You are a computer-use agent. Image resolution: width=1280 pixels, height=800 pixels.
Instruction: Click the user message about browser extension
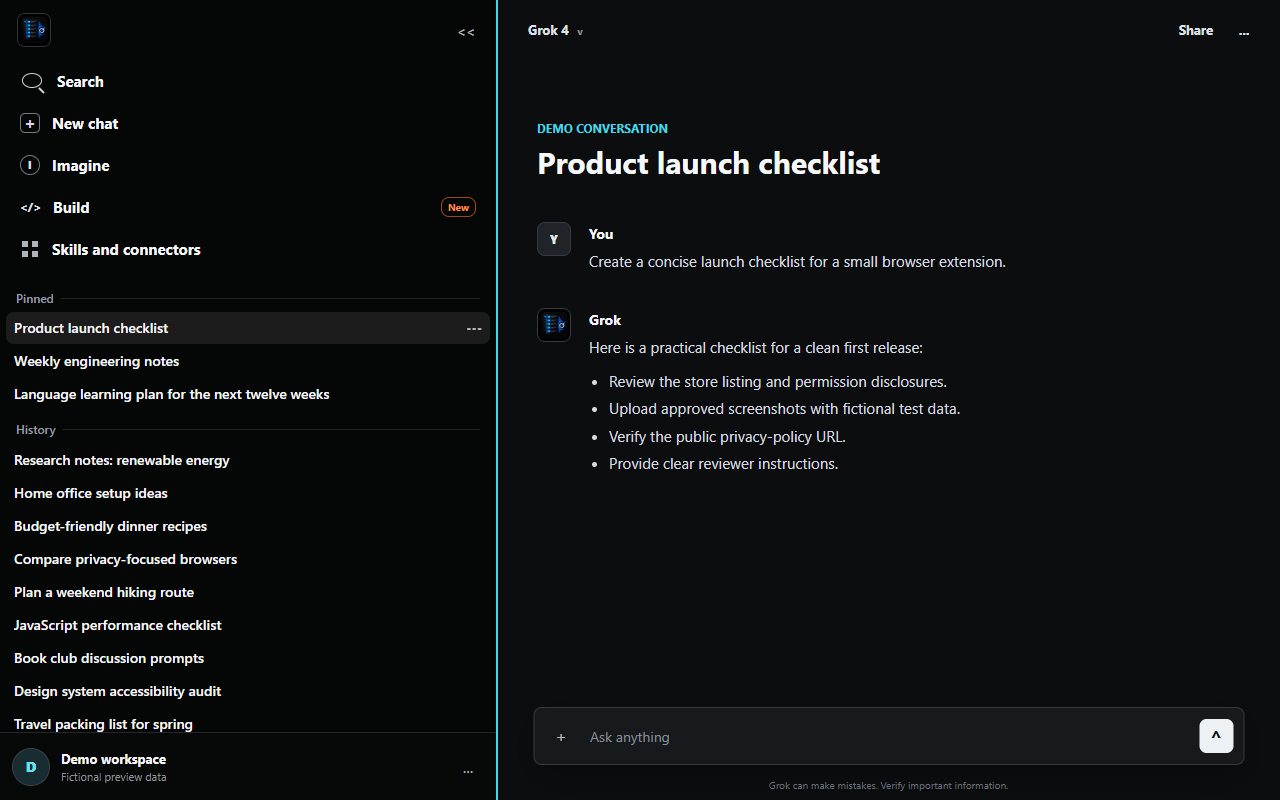[797, 262]
